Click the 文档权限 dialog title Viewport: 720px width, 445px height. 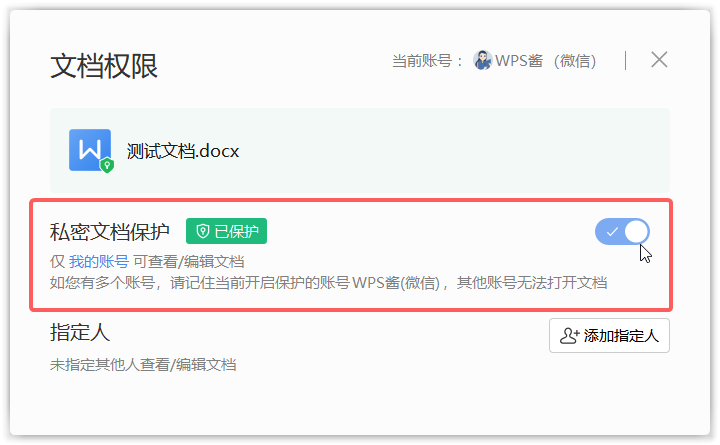104,66
